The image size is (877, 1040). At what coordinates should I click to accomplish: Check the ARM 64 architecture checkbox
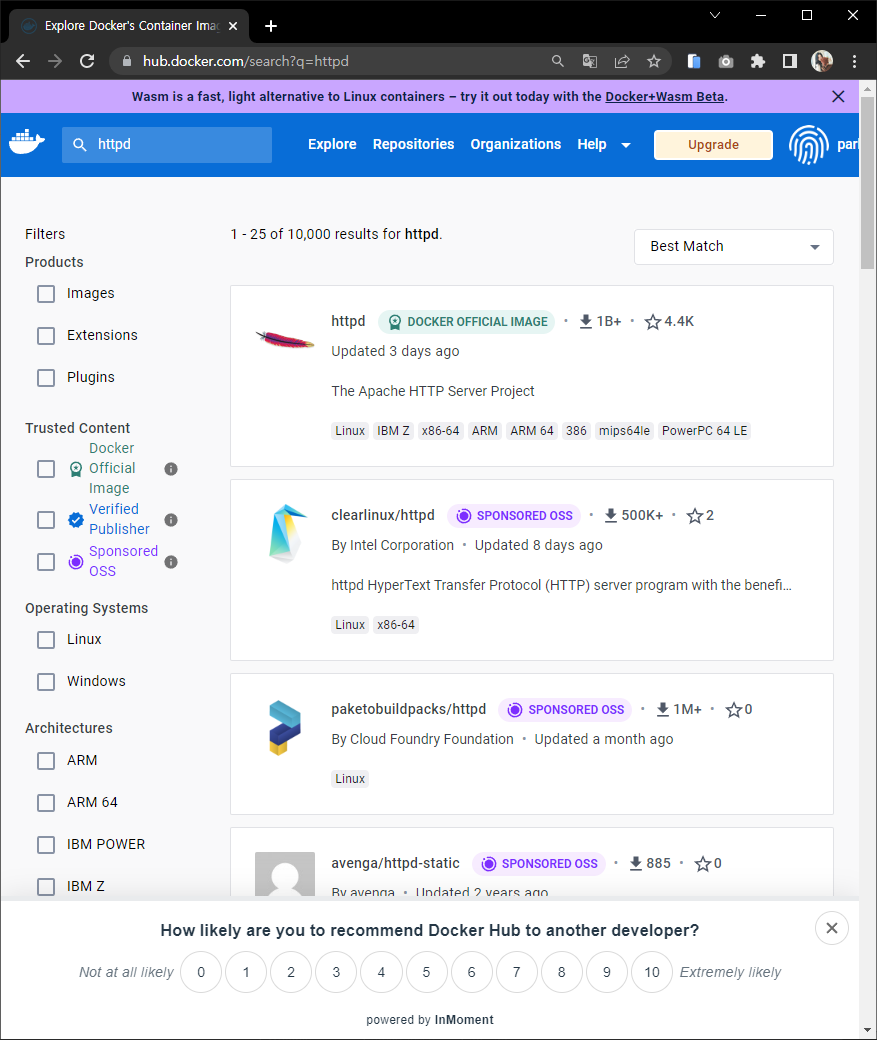(x=46, y=803)
